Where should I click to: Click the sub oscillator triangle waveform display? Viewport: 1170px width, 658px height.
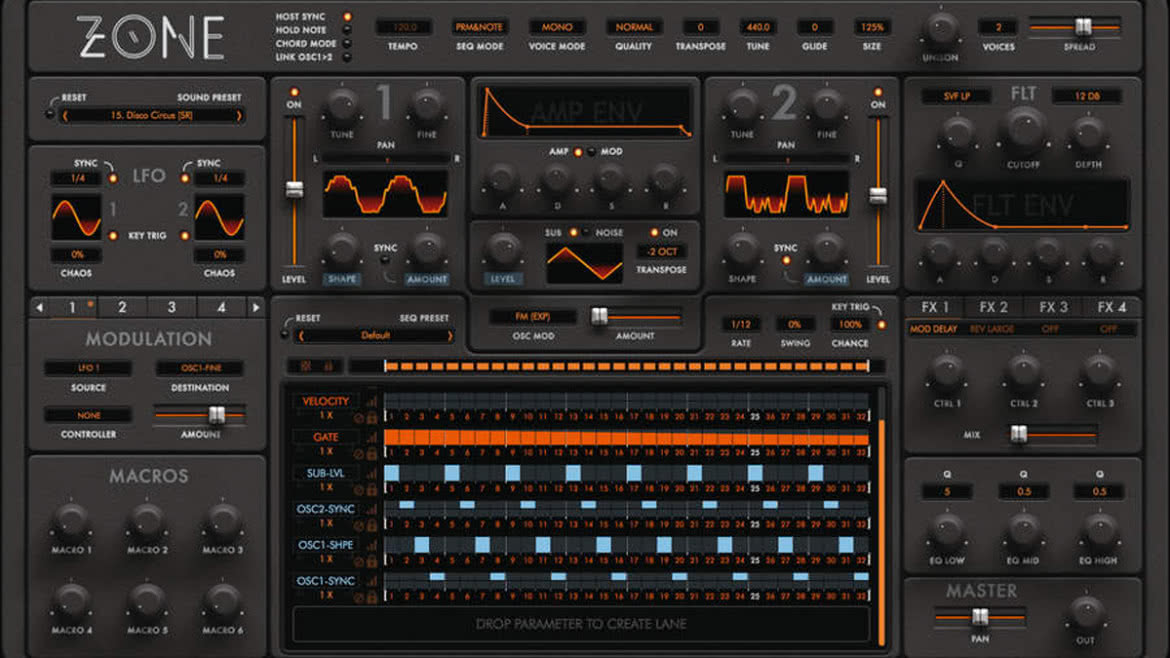pyautogui.click(x=584, y=263)
